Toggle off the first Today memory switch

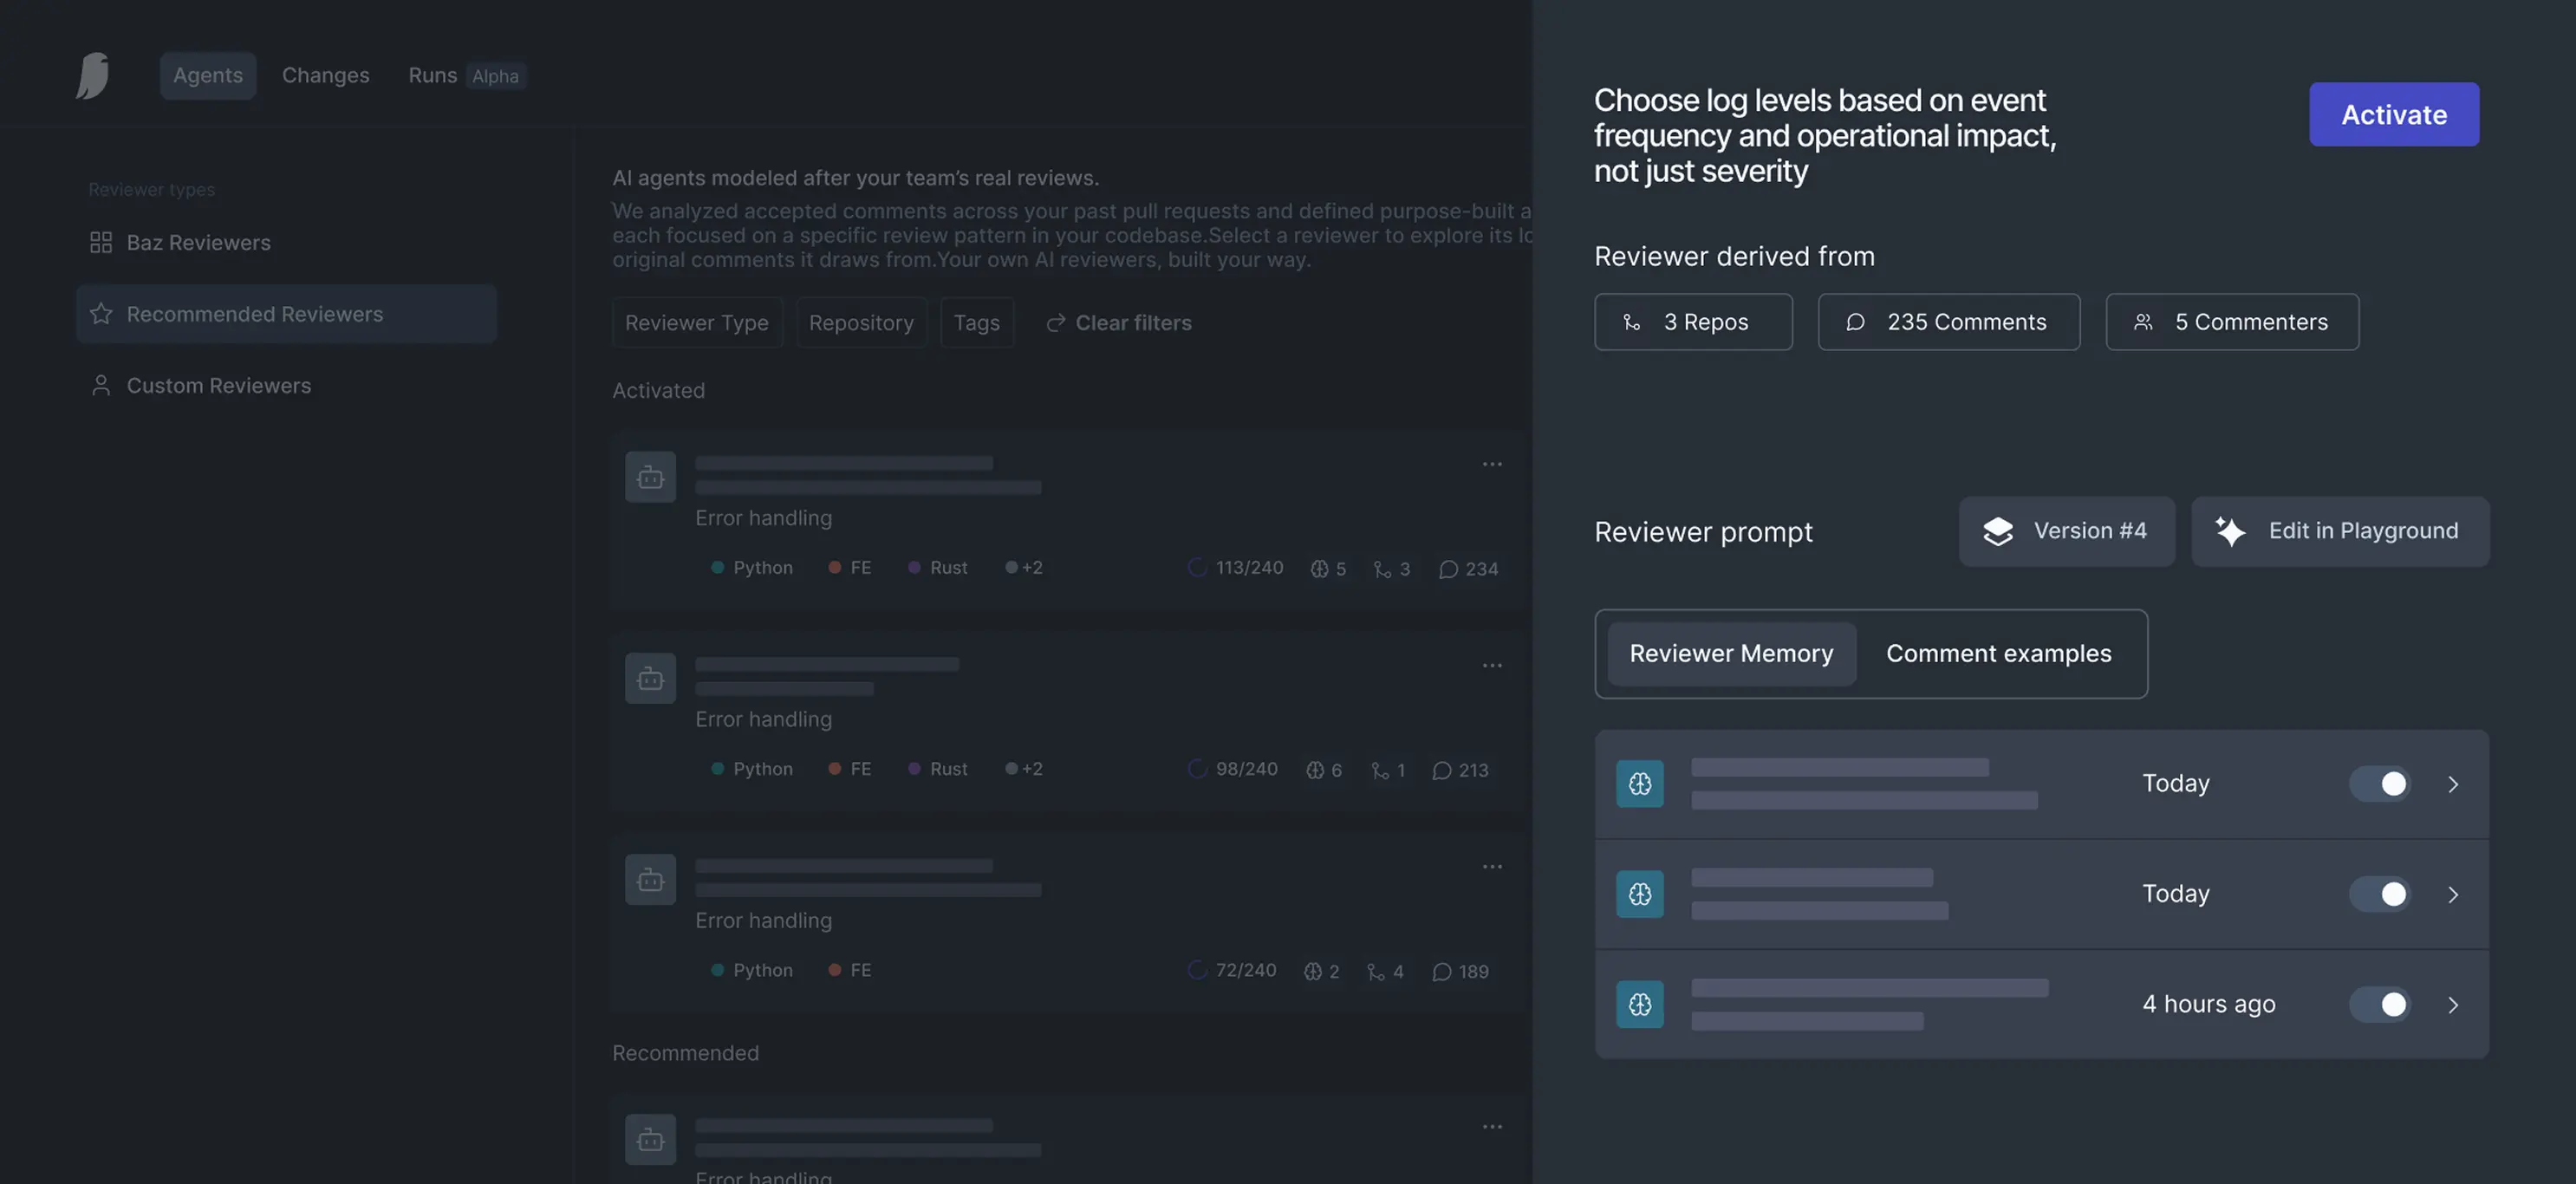(2380, 784)
